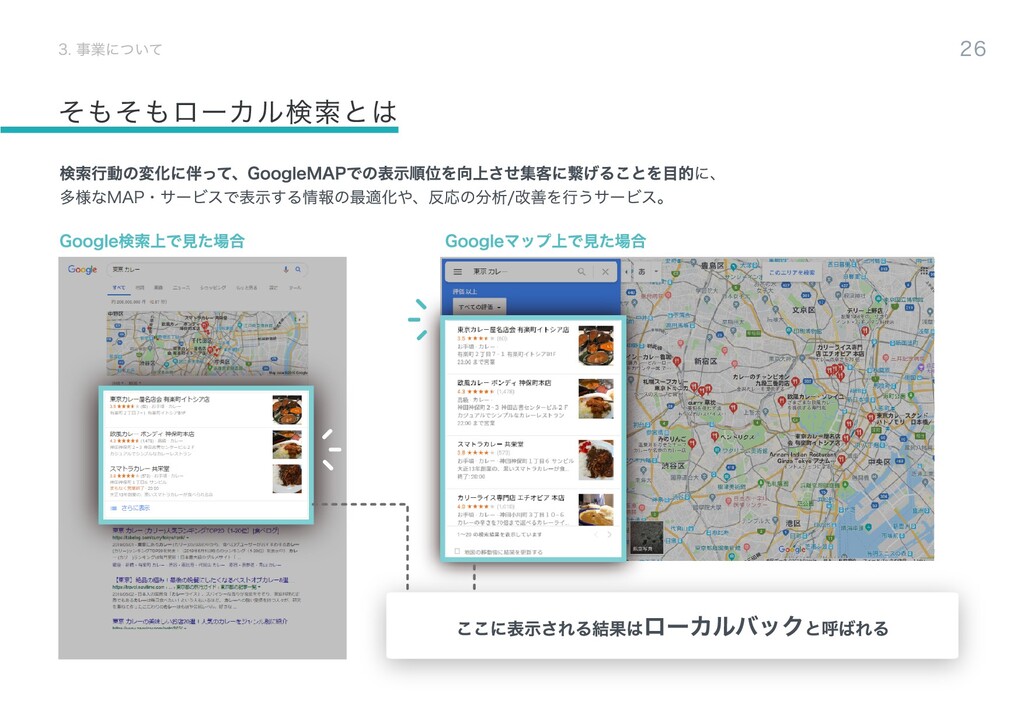The width and height of the screenshot is (1024, 708).
Task: Click the 文京区 label on the map
Action: (803, 310)
